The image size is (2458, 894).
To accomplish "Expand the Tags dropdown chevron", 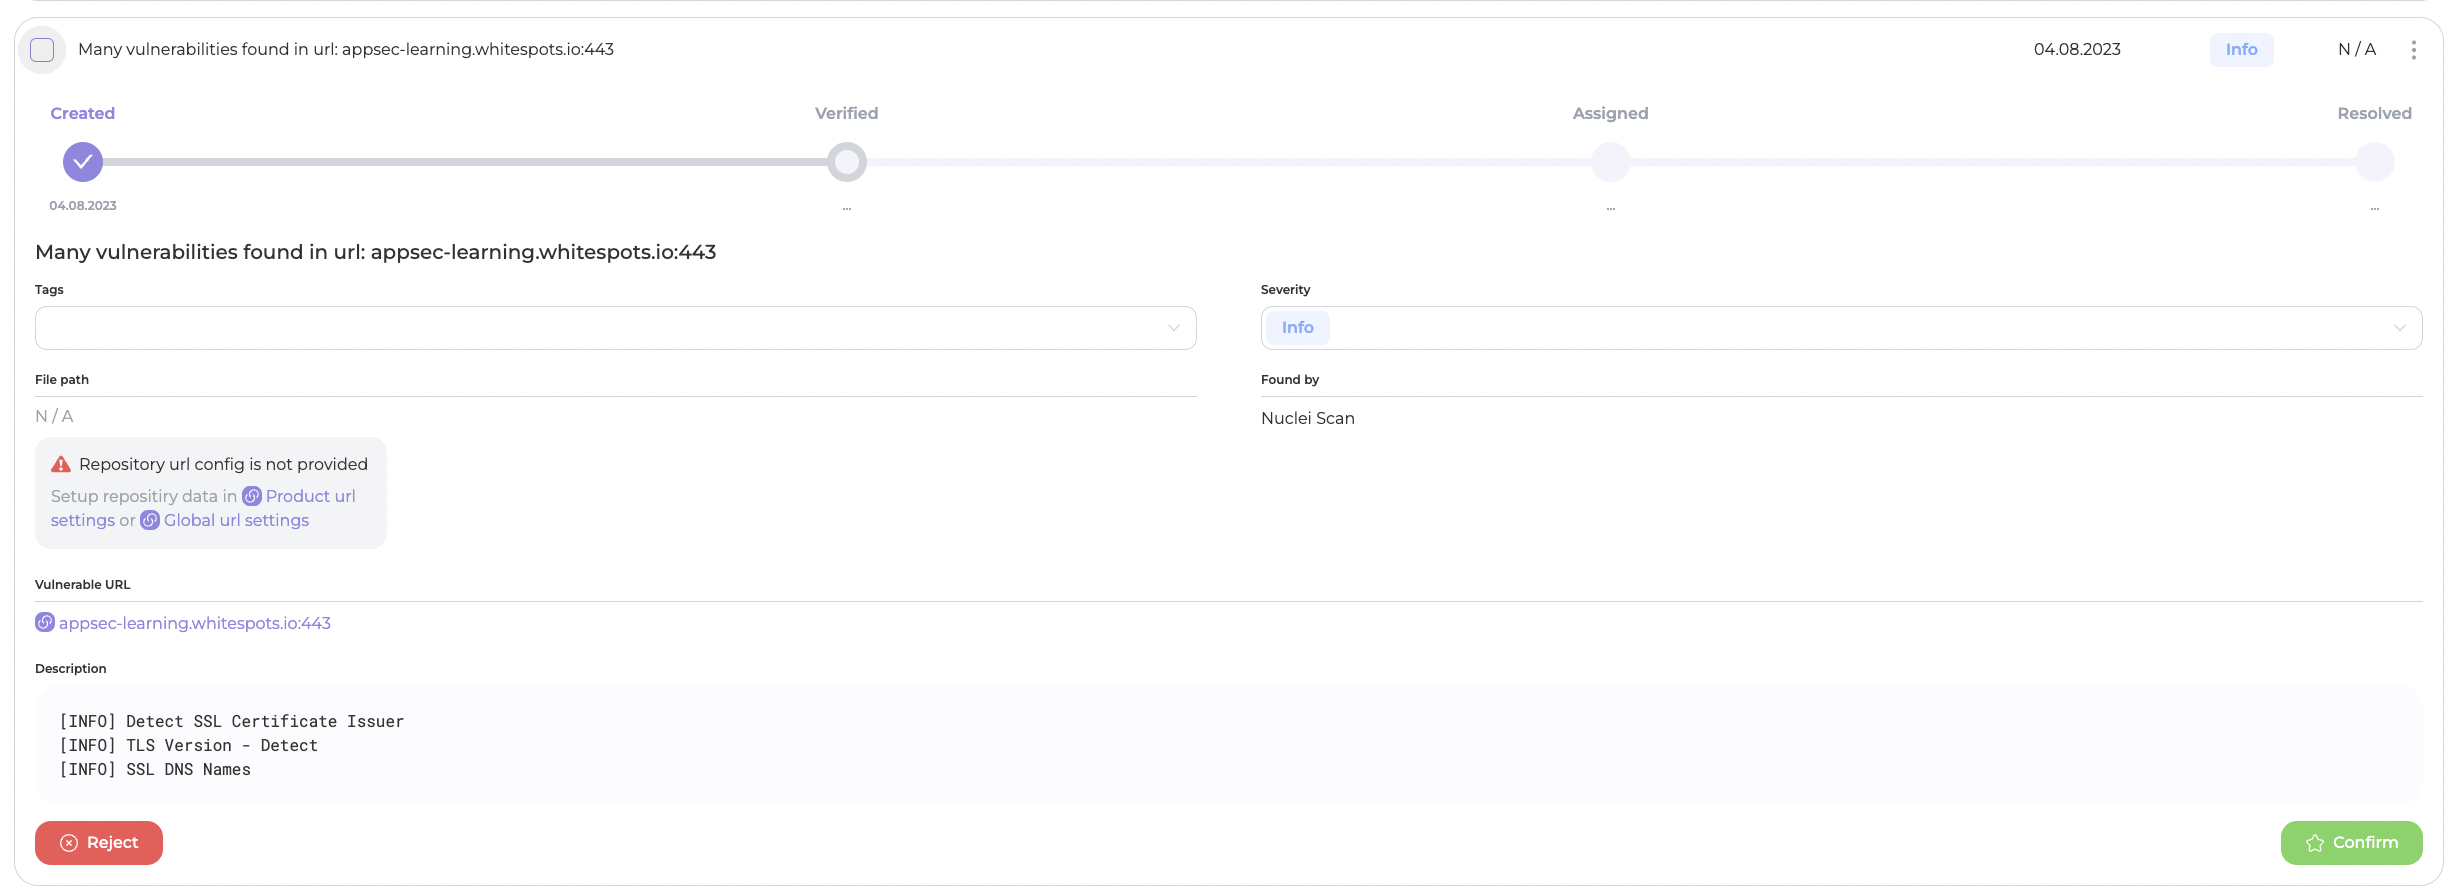I will coord(1174,328).
